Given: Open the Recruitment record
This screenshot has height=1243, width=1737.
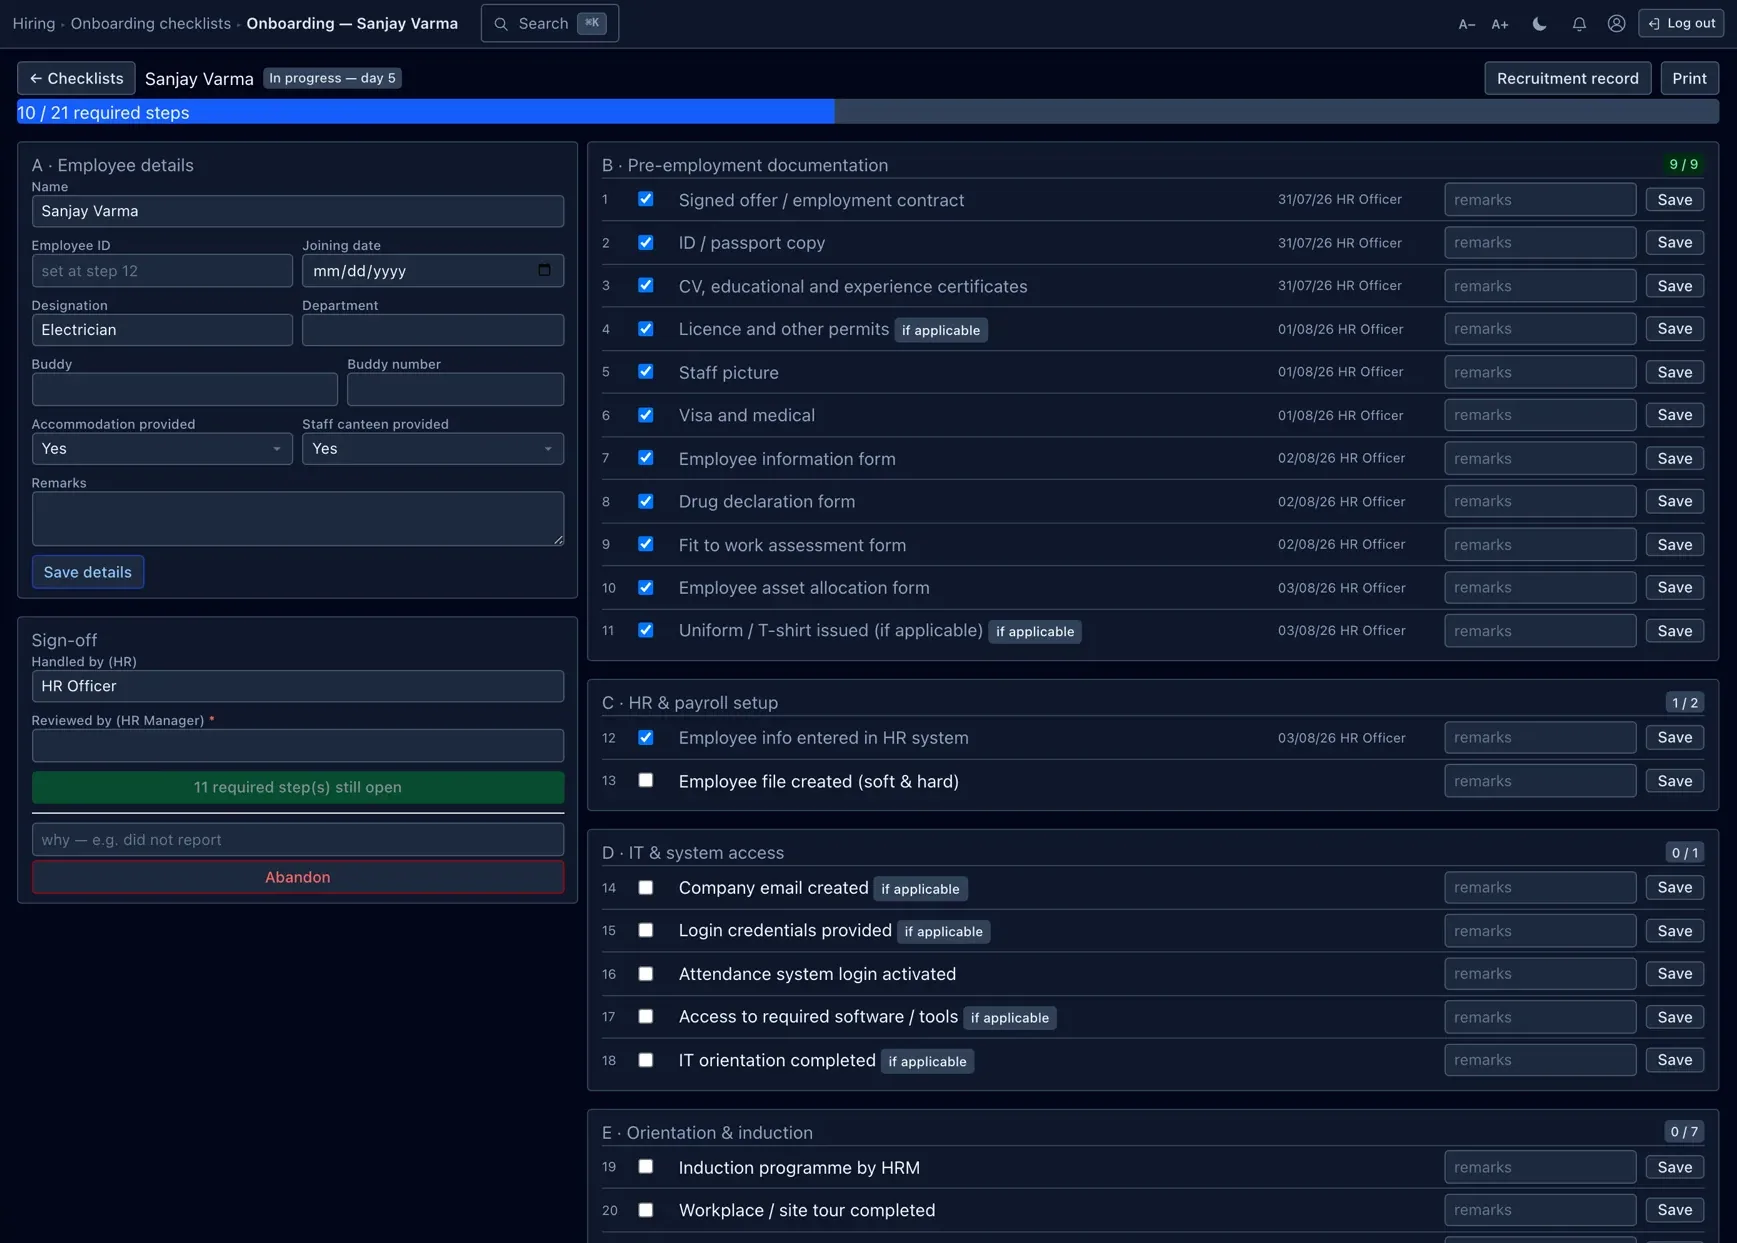Looking at the screenshot, I should (1567, 78).
